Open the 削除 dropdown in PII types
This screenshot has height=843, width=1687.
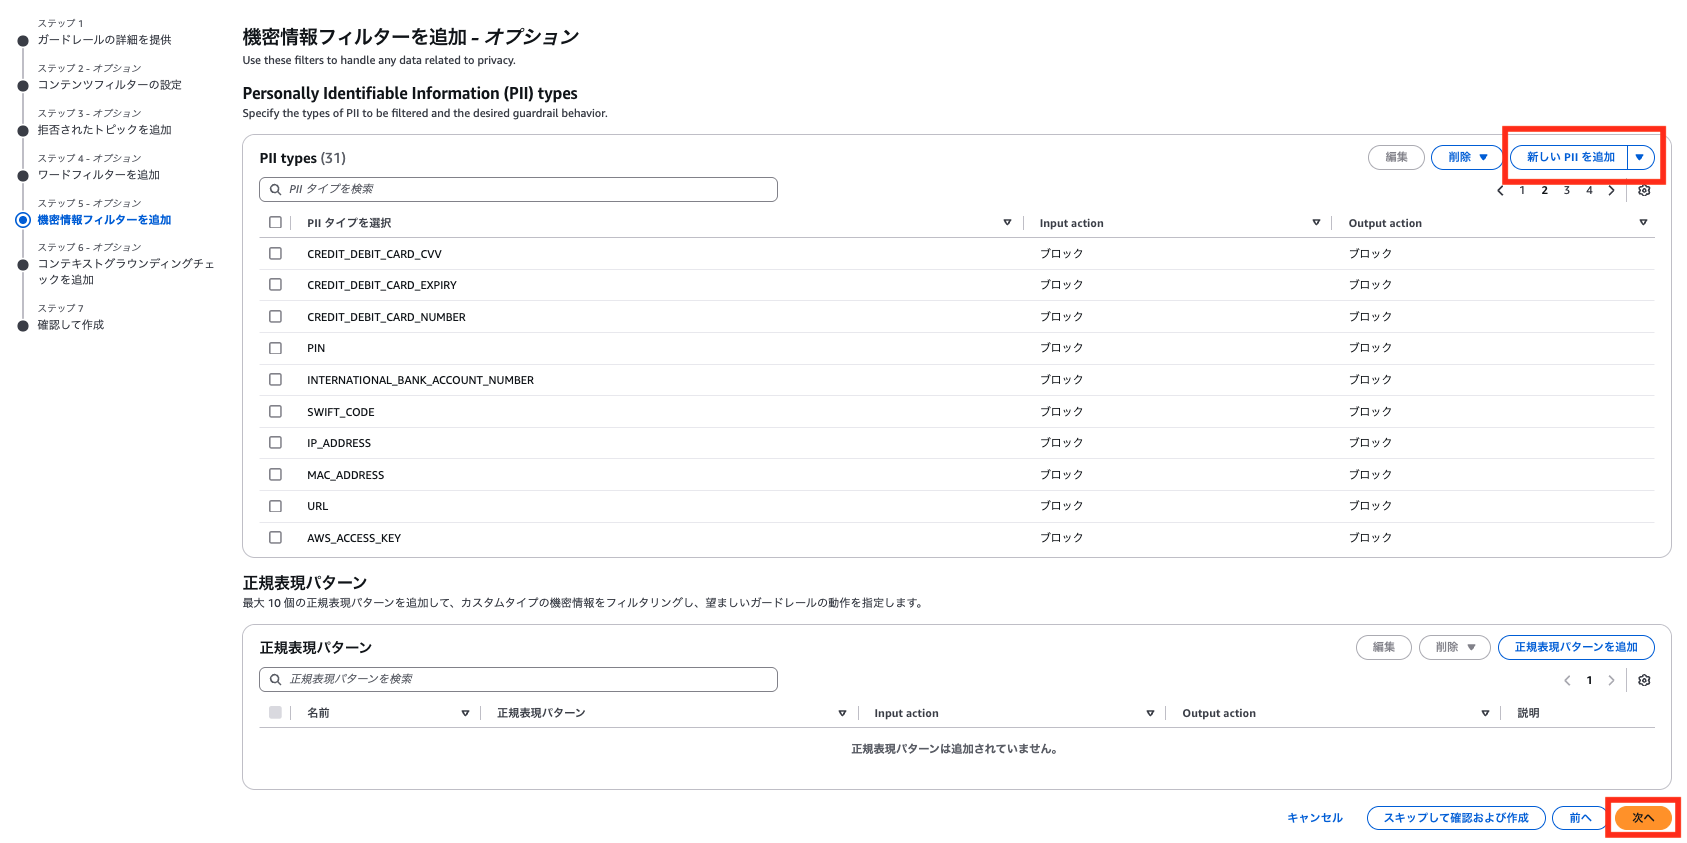pos(1467,157)
